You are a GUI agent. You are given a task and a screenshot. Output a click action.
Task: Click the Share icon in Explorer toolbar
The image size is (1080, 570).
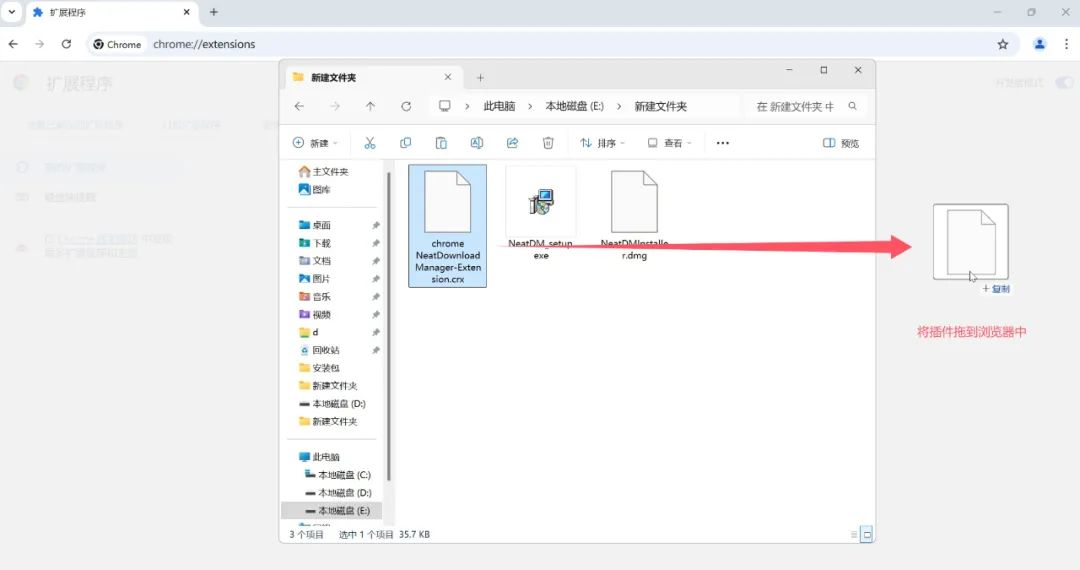click(512, 143)
